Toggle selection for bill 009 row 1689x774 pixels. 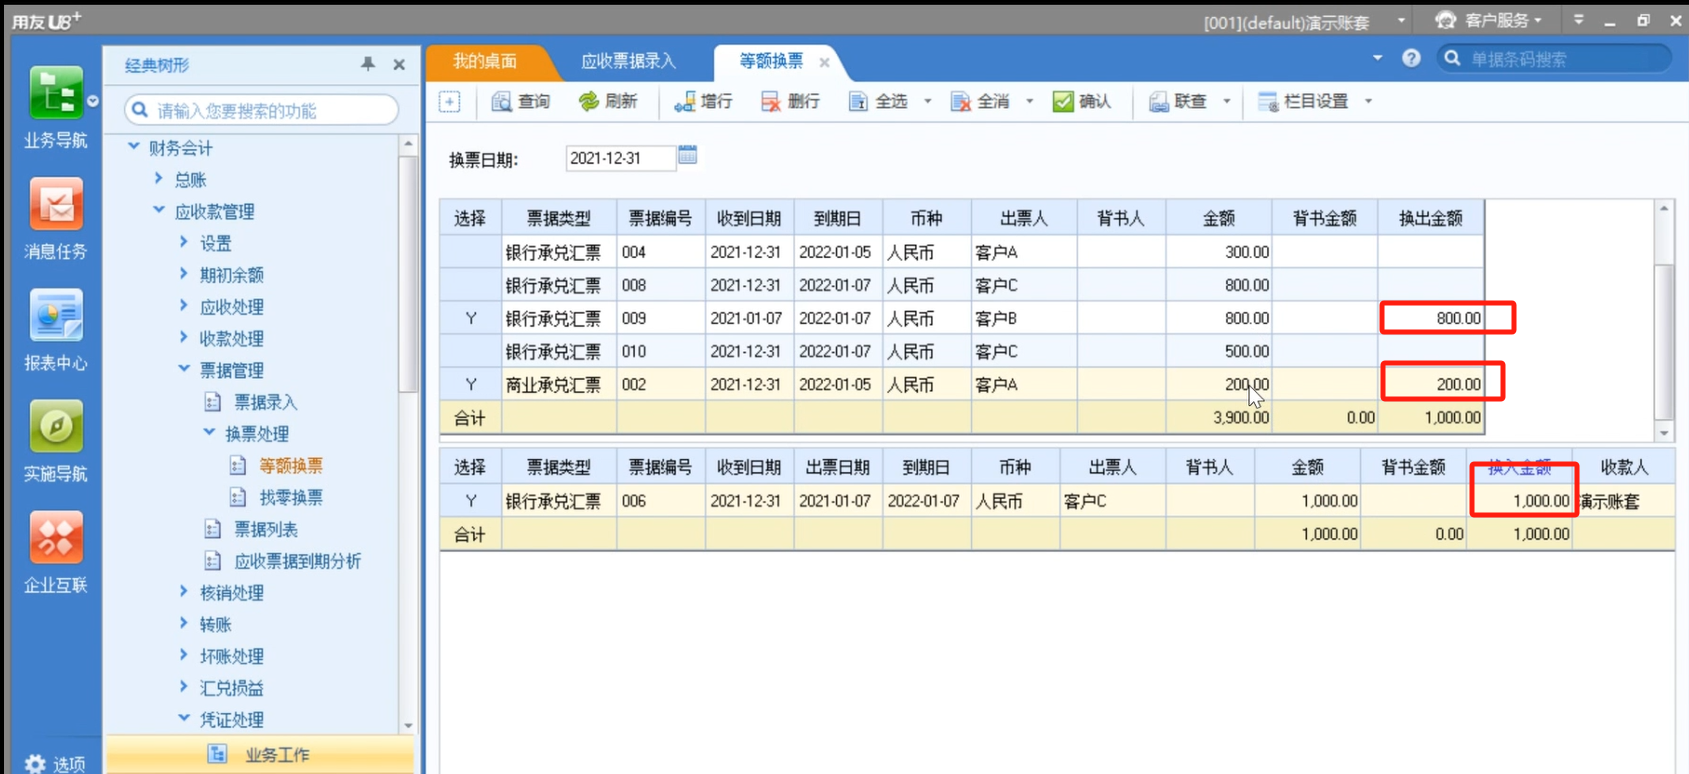[x=470, y=318]
